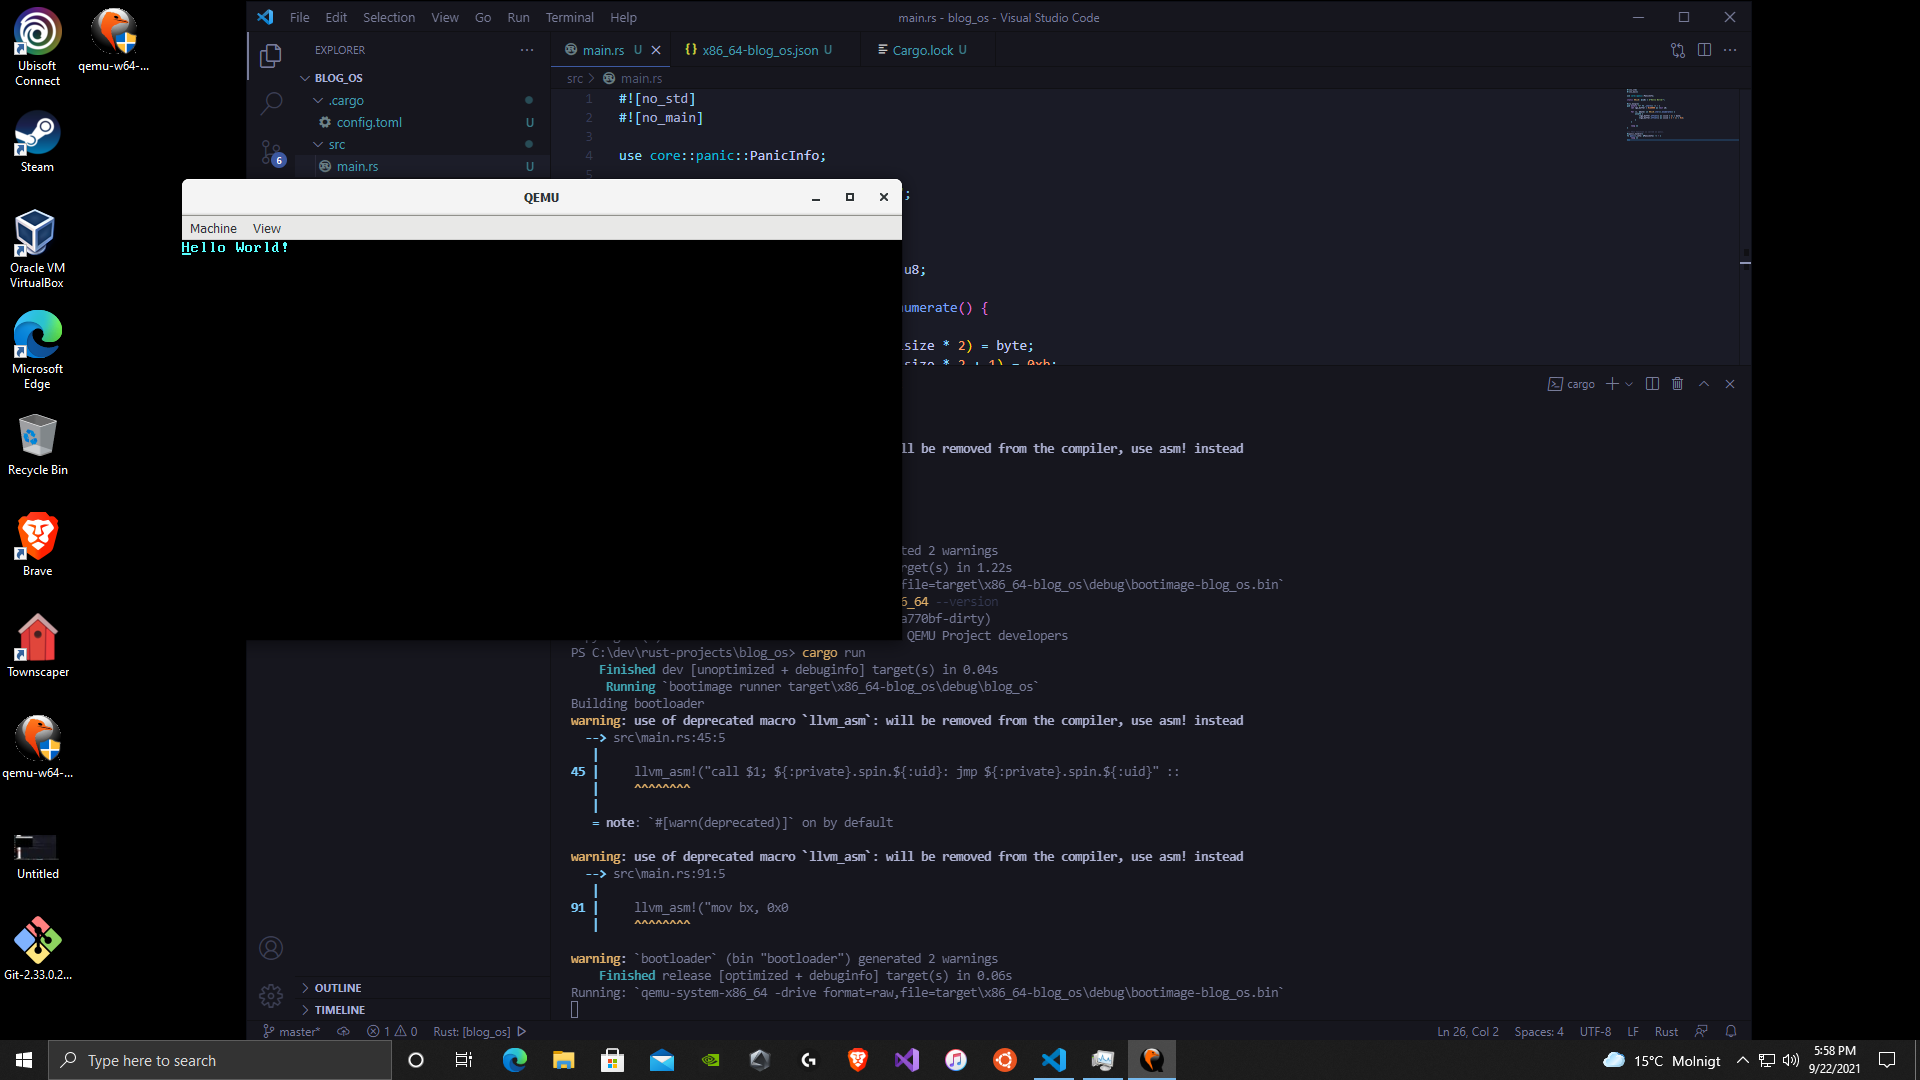Open Source Control view with badge 6
Viewport: 1920px width, 1080px height.
click(271, 152)
